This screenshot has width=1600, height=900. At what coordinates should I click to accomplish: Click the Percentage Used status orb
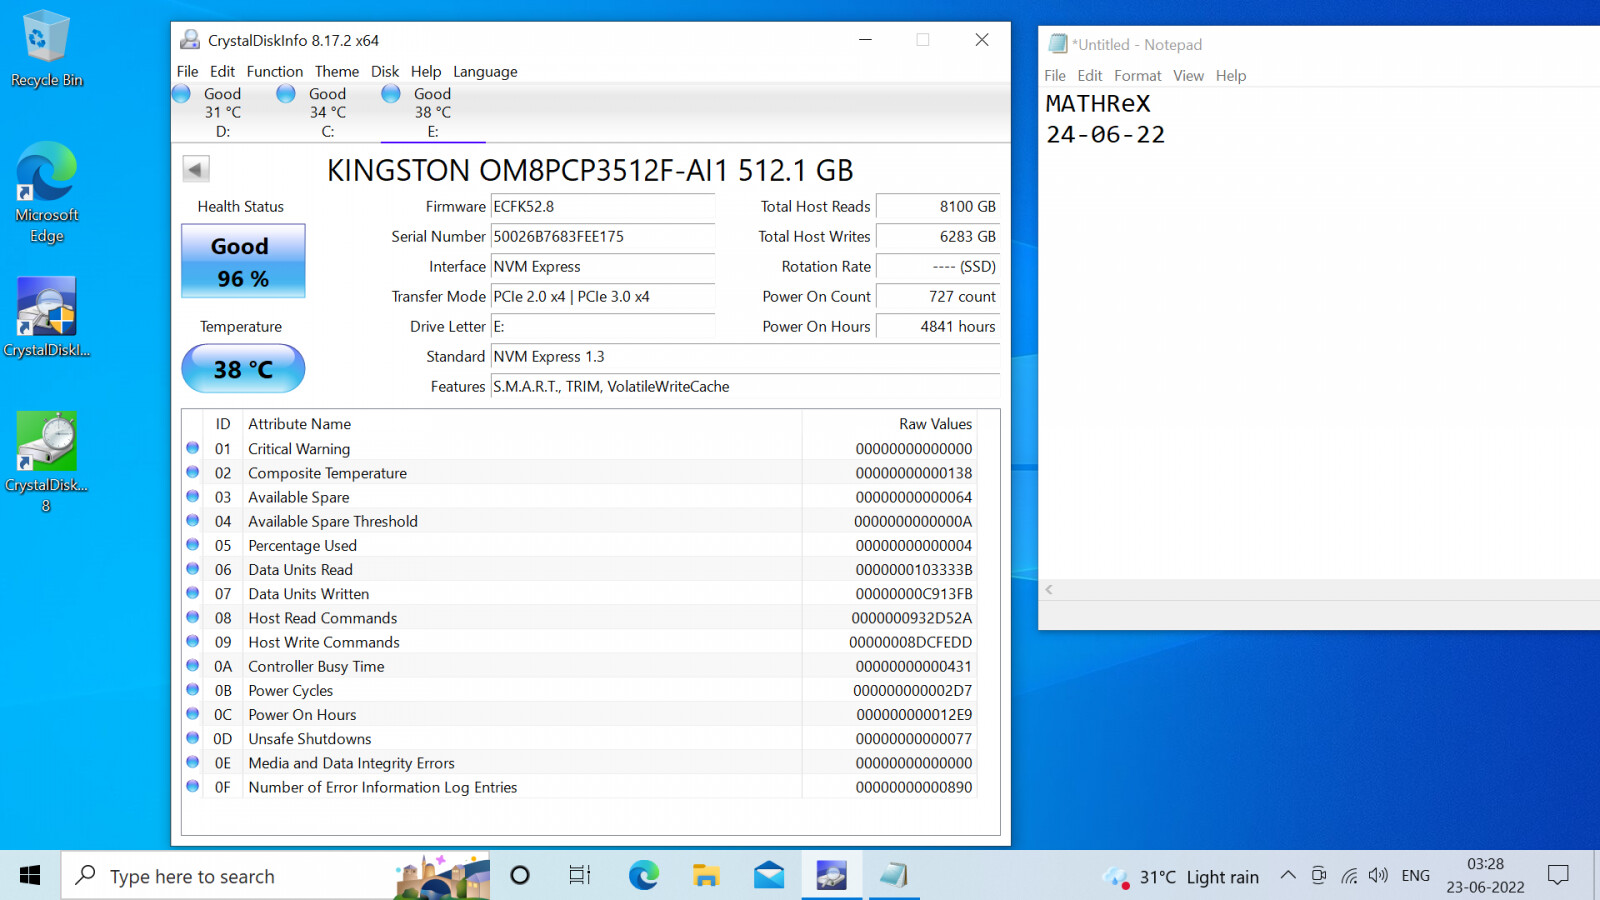coord(193,545)
